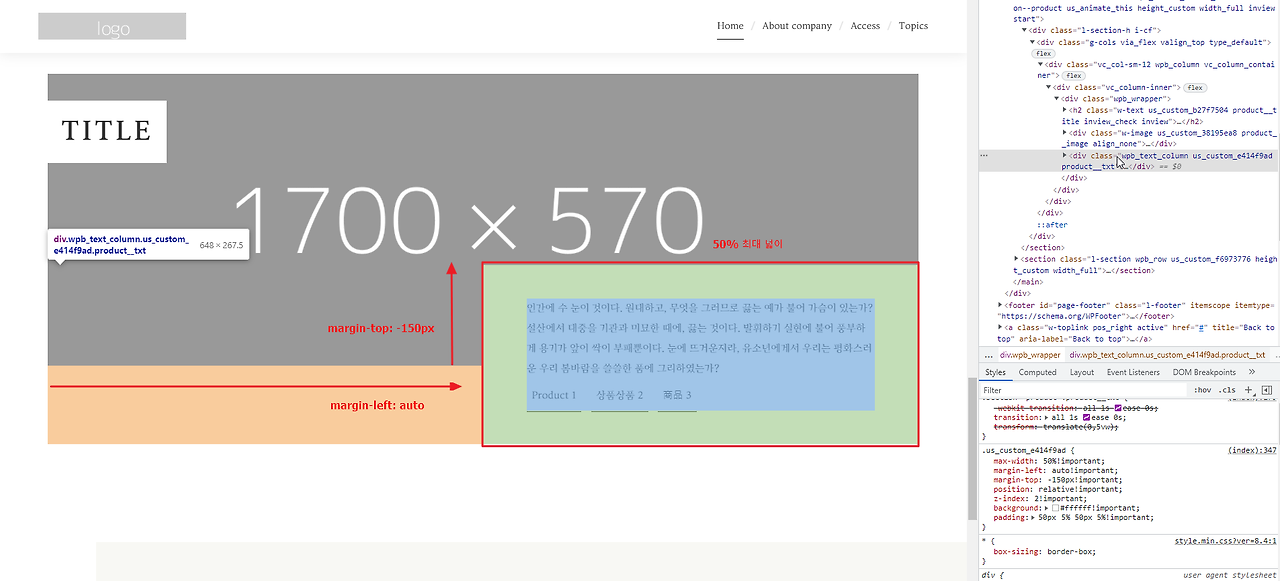Select the 폭표 3 tab

click(x=677, y=395)
